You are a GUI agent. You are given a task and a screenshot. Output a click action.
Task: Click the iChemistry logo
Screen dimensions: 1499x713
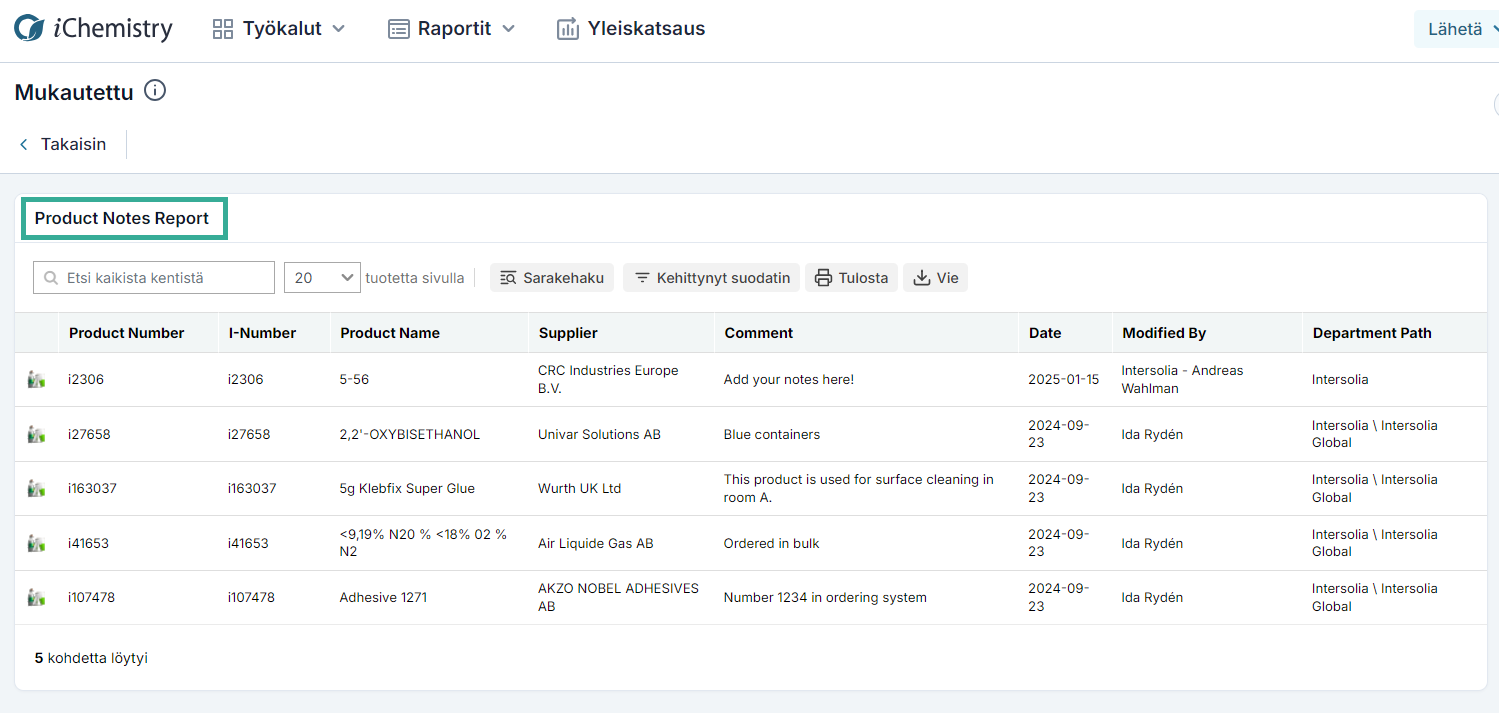[93, 28]
